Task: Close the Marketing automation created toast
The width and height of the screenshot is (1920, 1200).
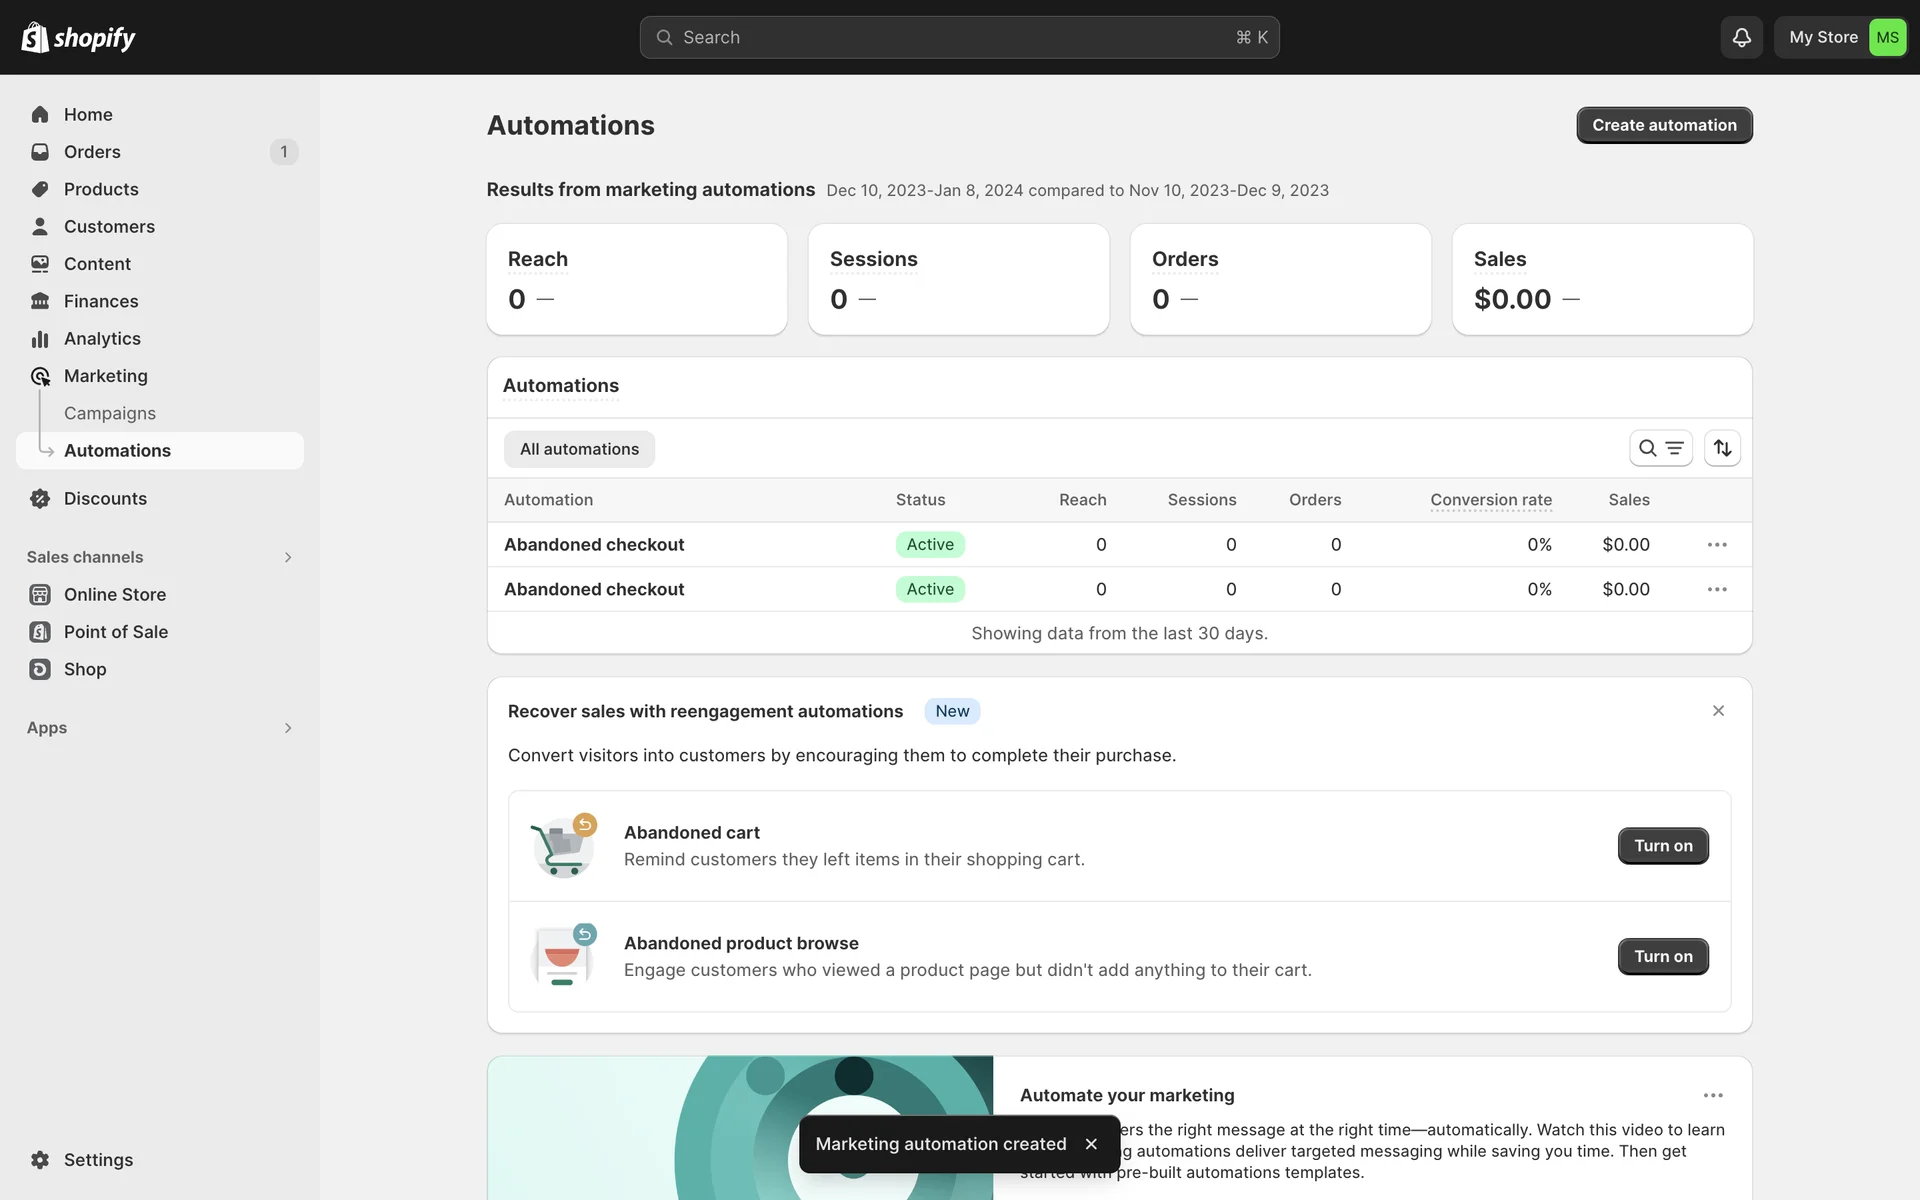Action: click(1091, 1144)
